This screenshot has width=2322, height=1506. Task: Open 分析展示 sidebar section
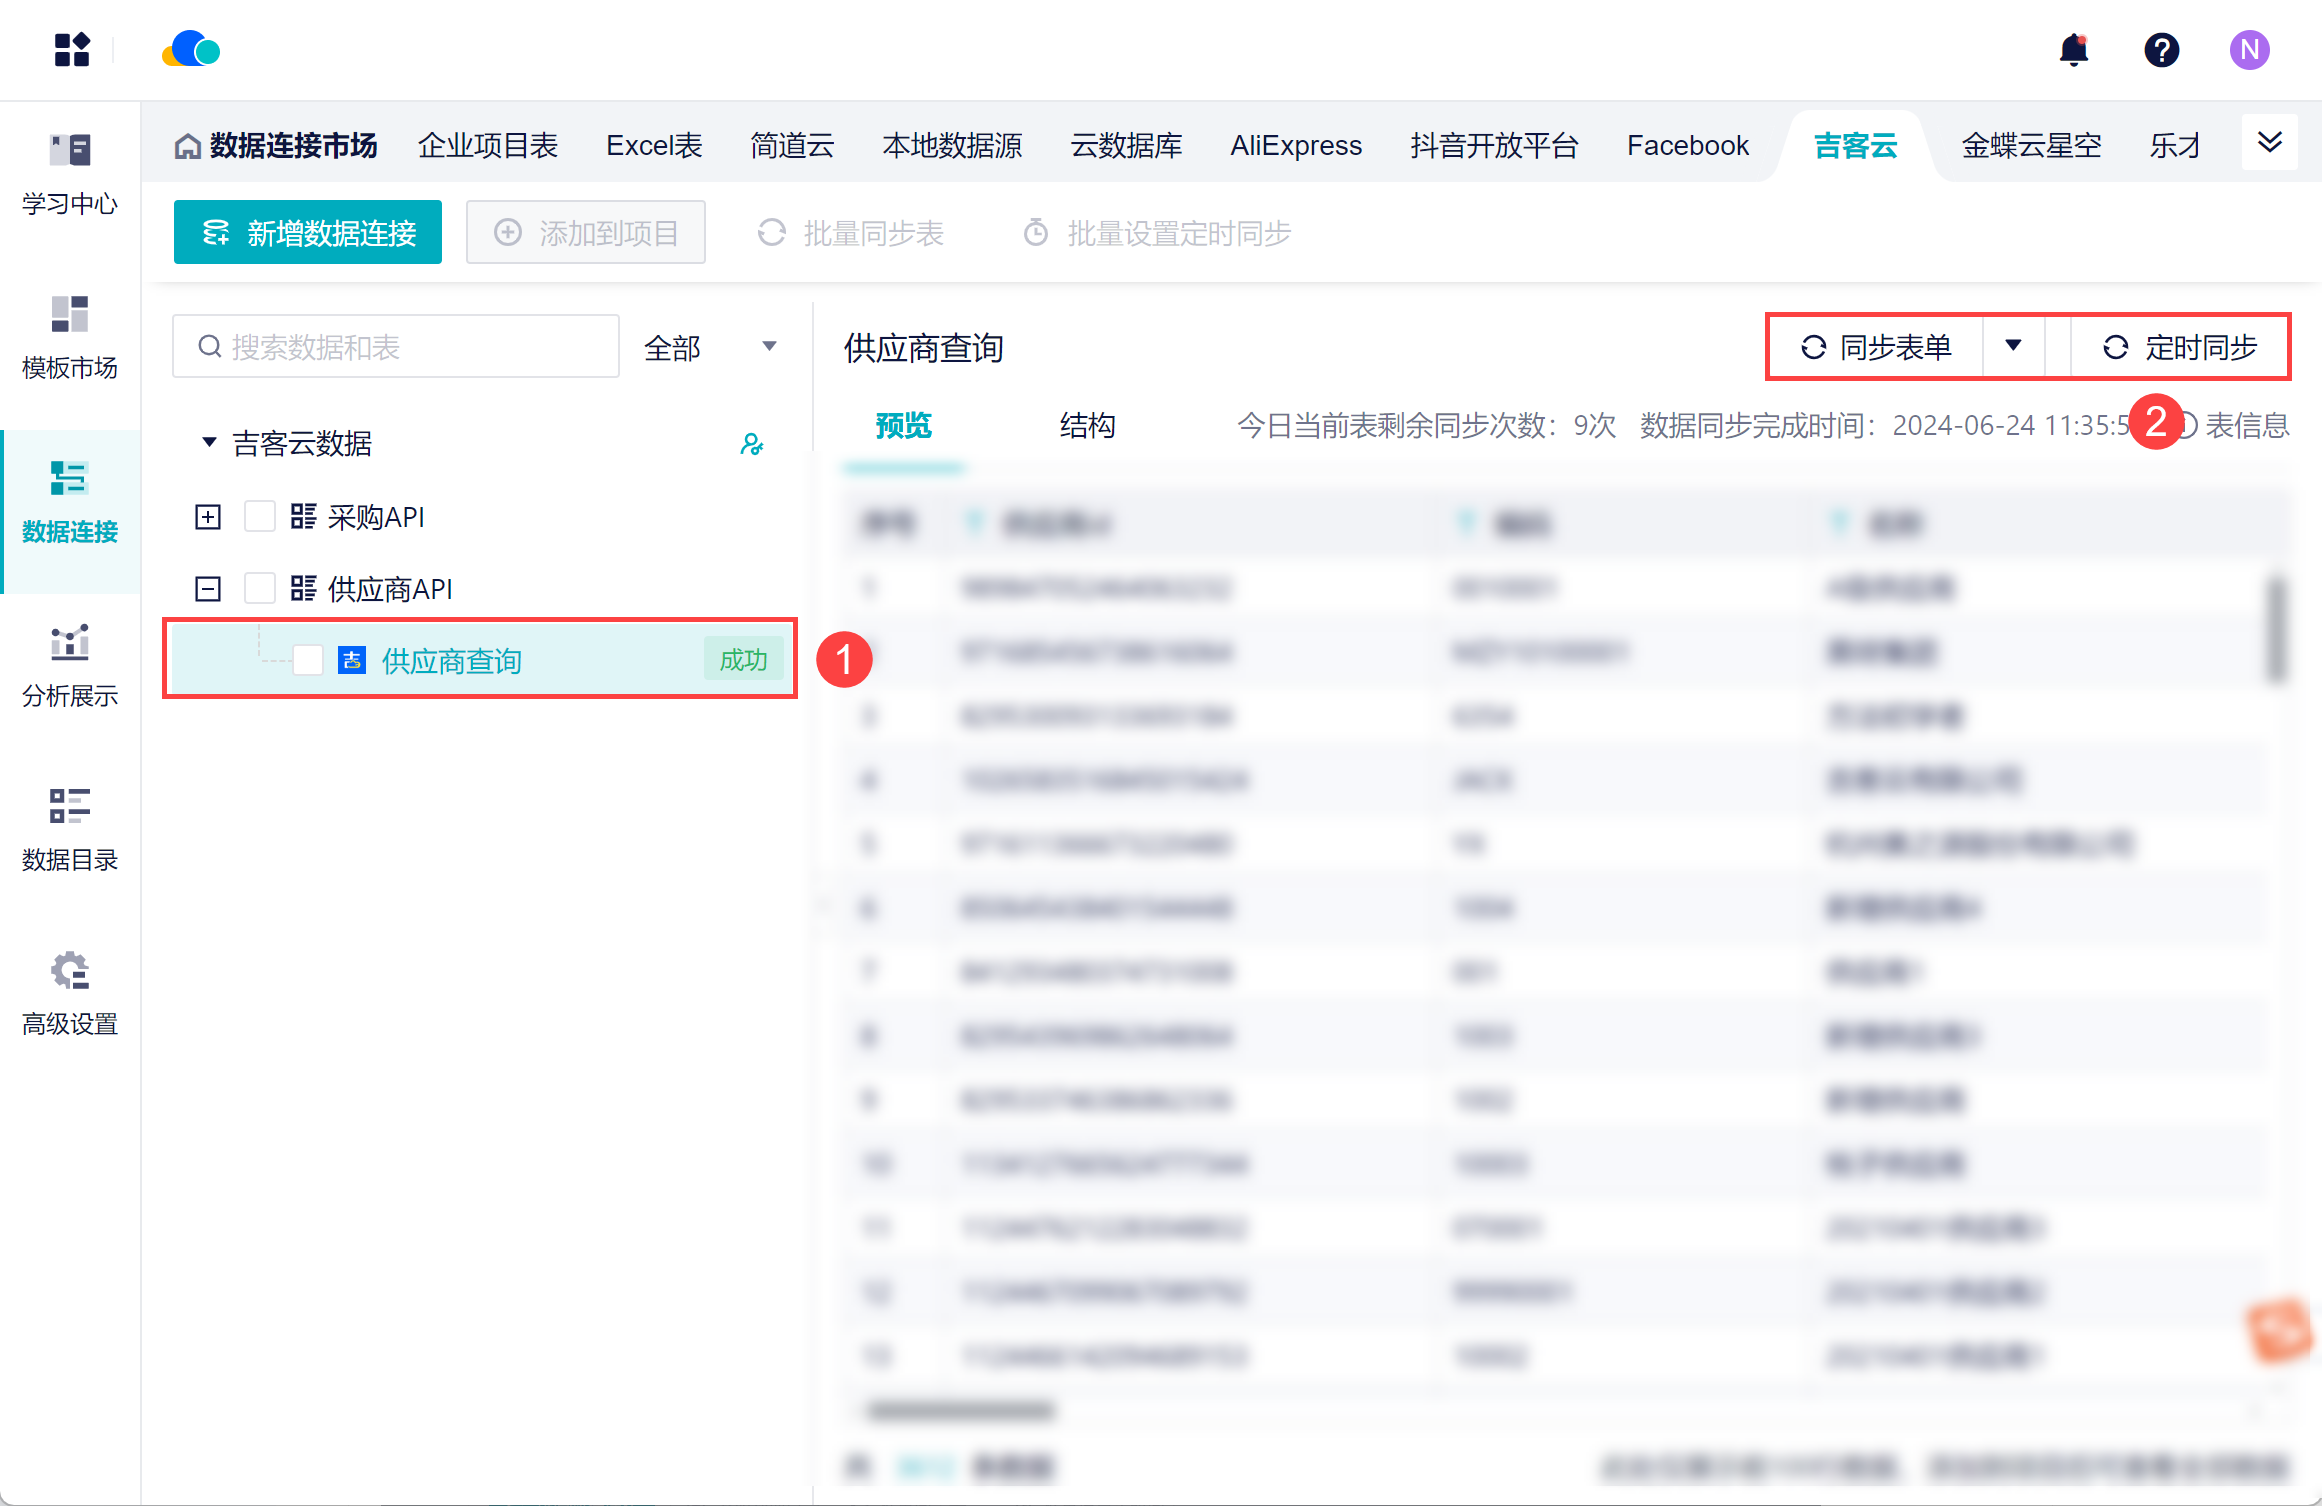[70, 666]
